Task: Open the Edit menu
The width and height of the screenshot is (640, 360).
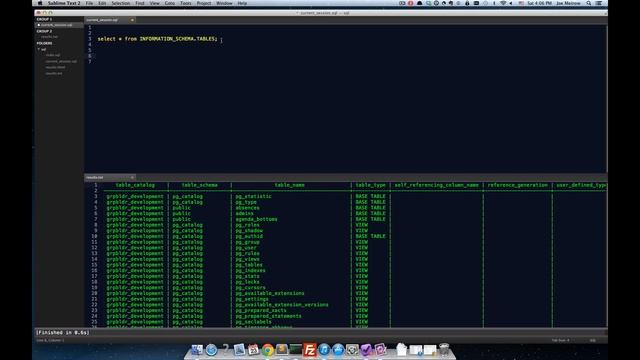Action: 102,3
